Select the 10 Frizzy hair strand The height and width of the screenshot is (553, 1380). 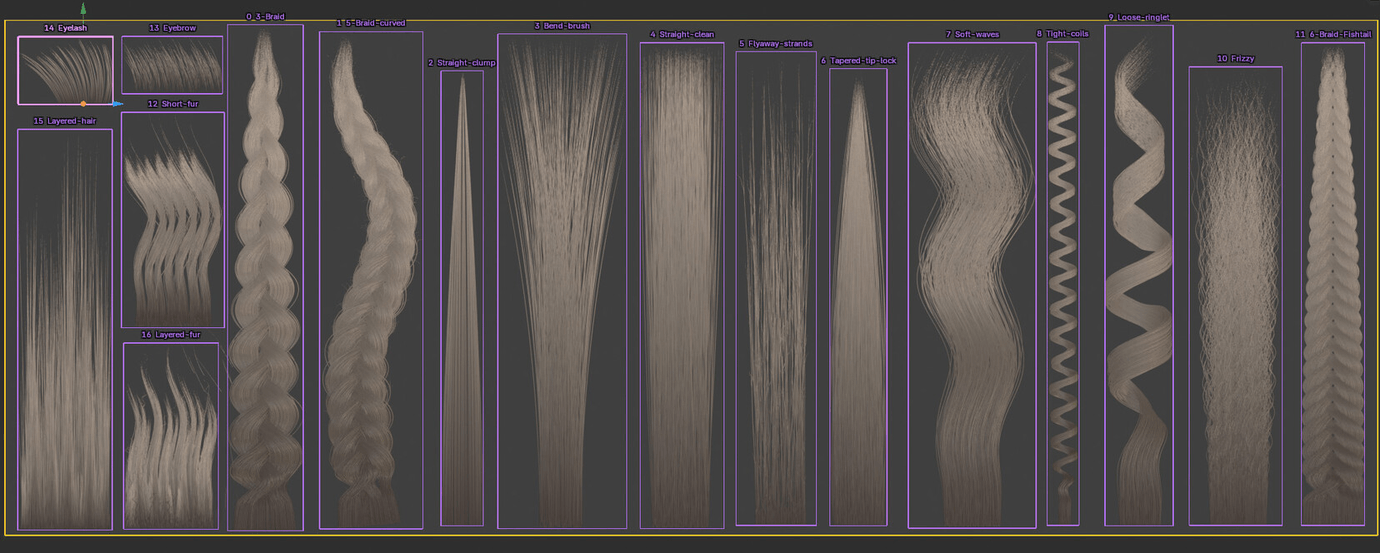point(1235,296)
